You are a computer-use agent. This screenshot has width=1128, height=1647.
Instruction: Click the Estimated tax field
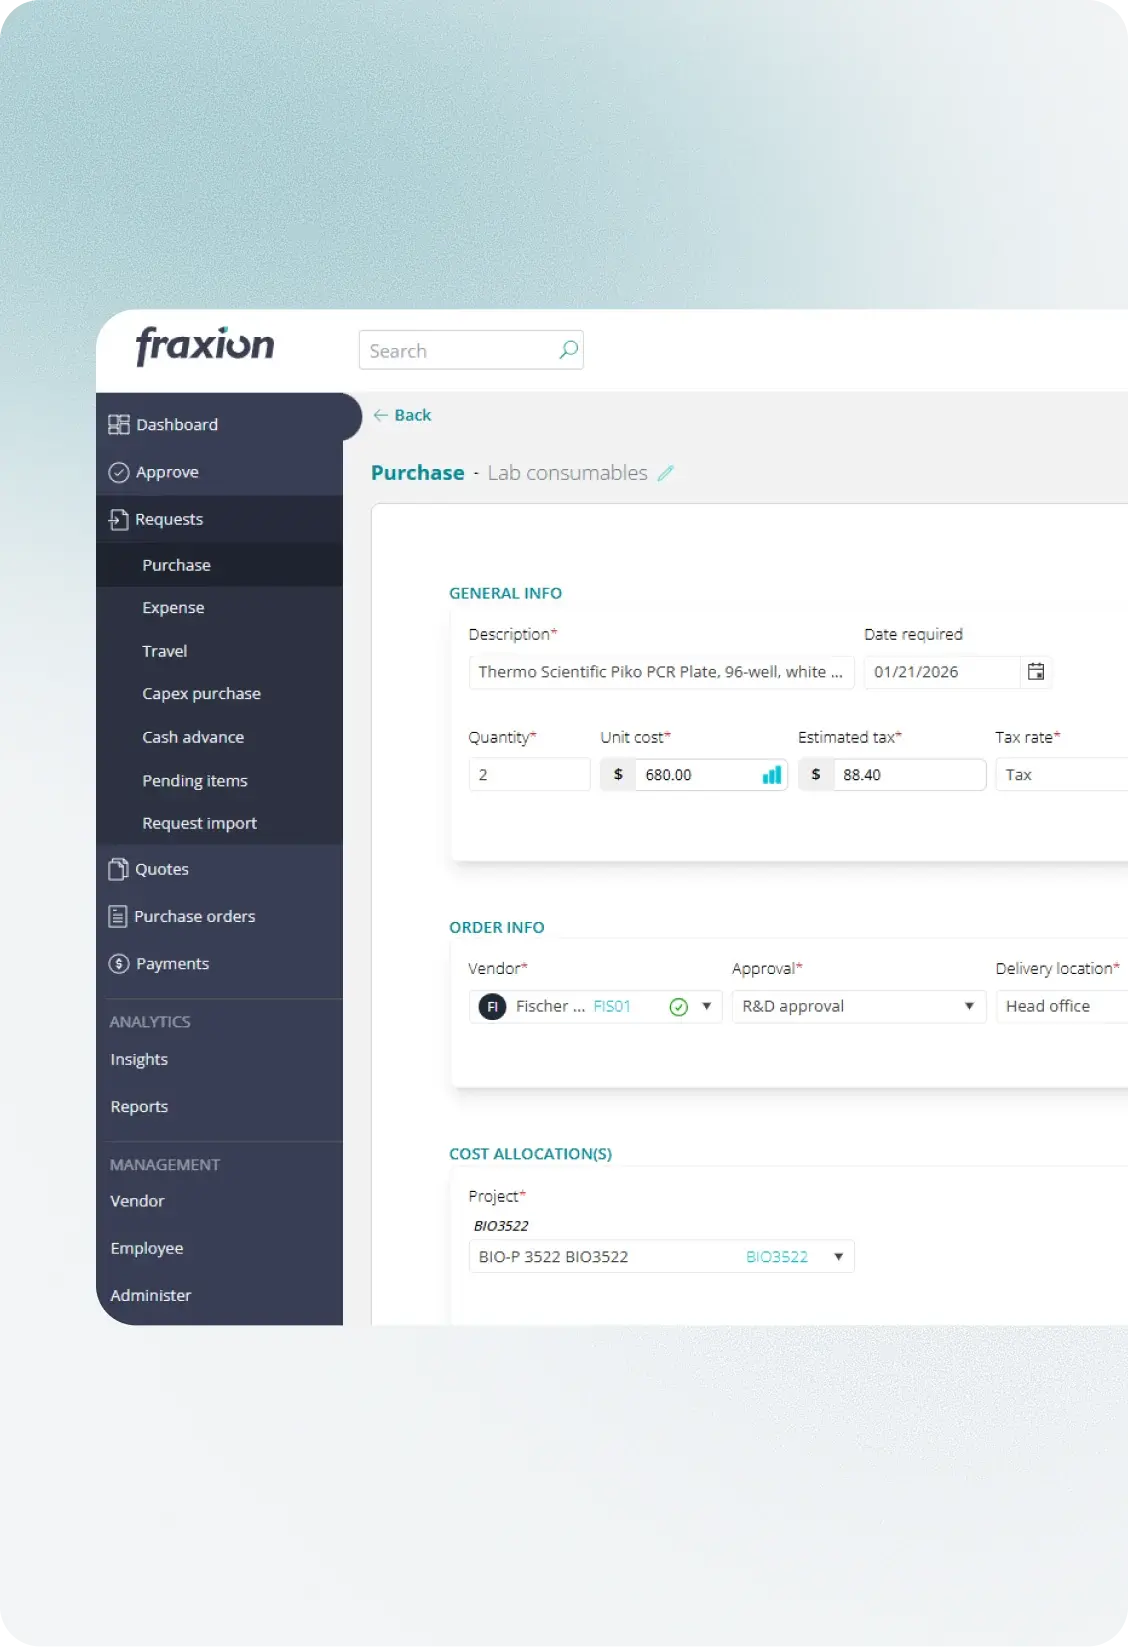[909, 775]
